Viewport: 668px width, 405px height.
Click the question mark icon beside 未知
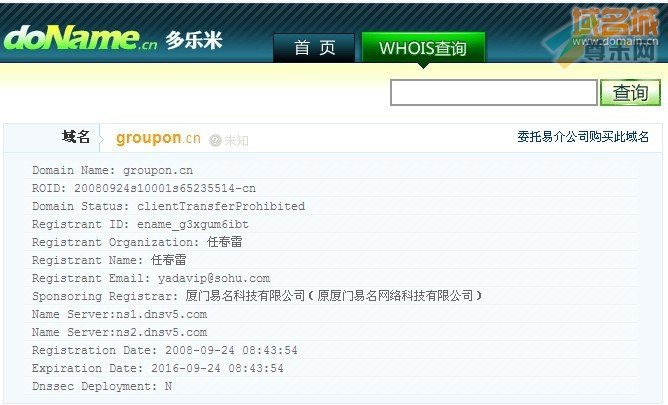coord(215,140)
